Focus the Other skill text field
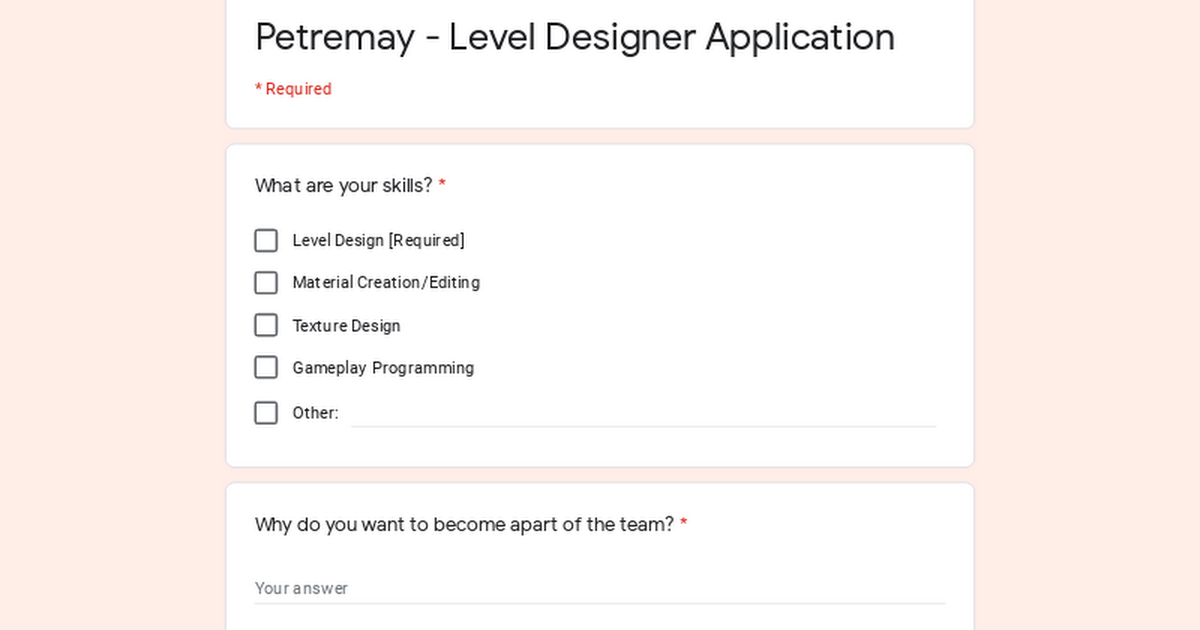 643,413
